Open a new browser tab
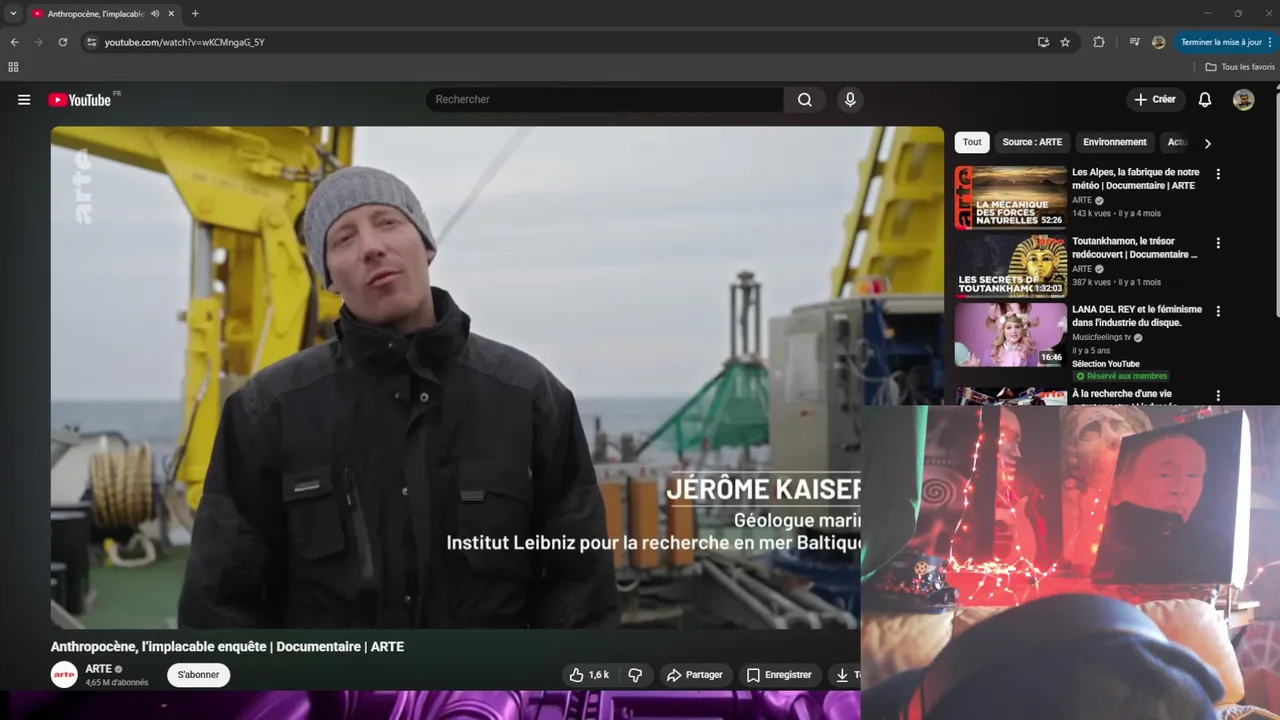Image resolution: width=1280 pixels, height=720 pixels. click(195, 14)
